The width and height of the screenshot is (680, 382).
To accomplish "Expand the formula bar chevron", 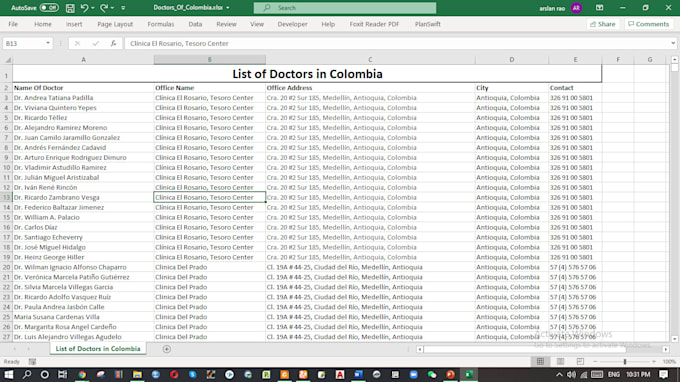I will [x=673, y=43].
